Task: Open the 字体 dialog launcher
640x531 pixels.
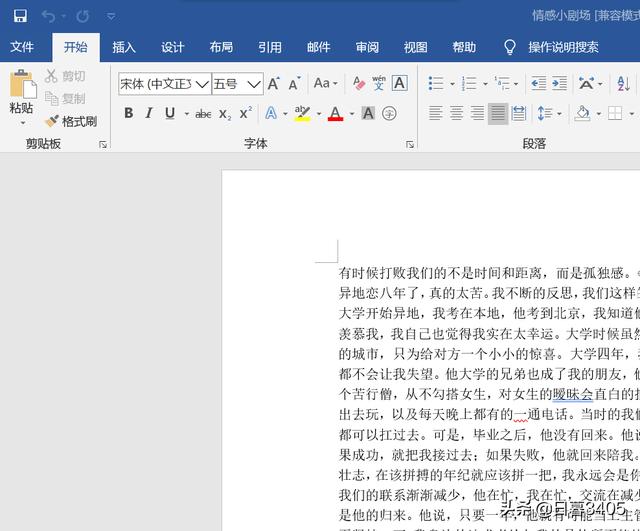Action: tap(410, 145)
